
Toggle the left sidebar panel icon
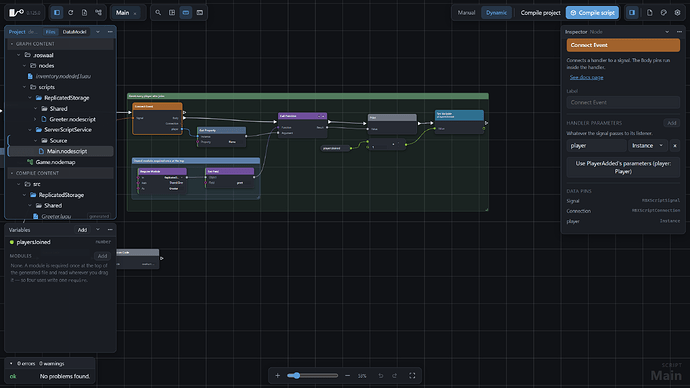point(57,13)
